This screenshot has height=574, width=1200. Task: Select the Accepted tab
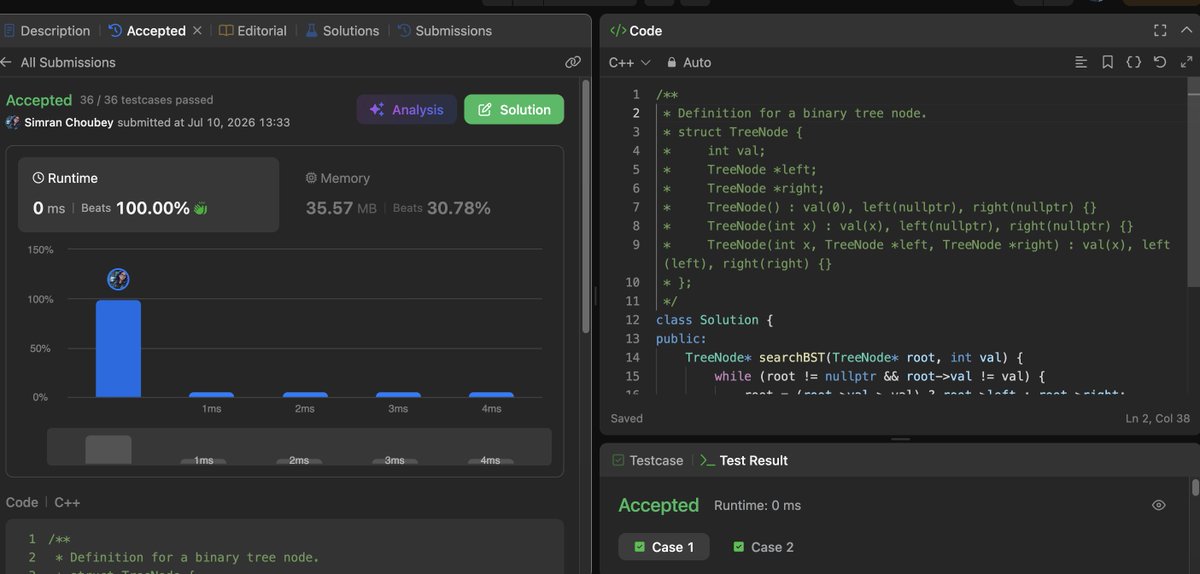click(146, 31)
